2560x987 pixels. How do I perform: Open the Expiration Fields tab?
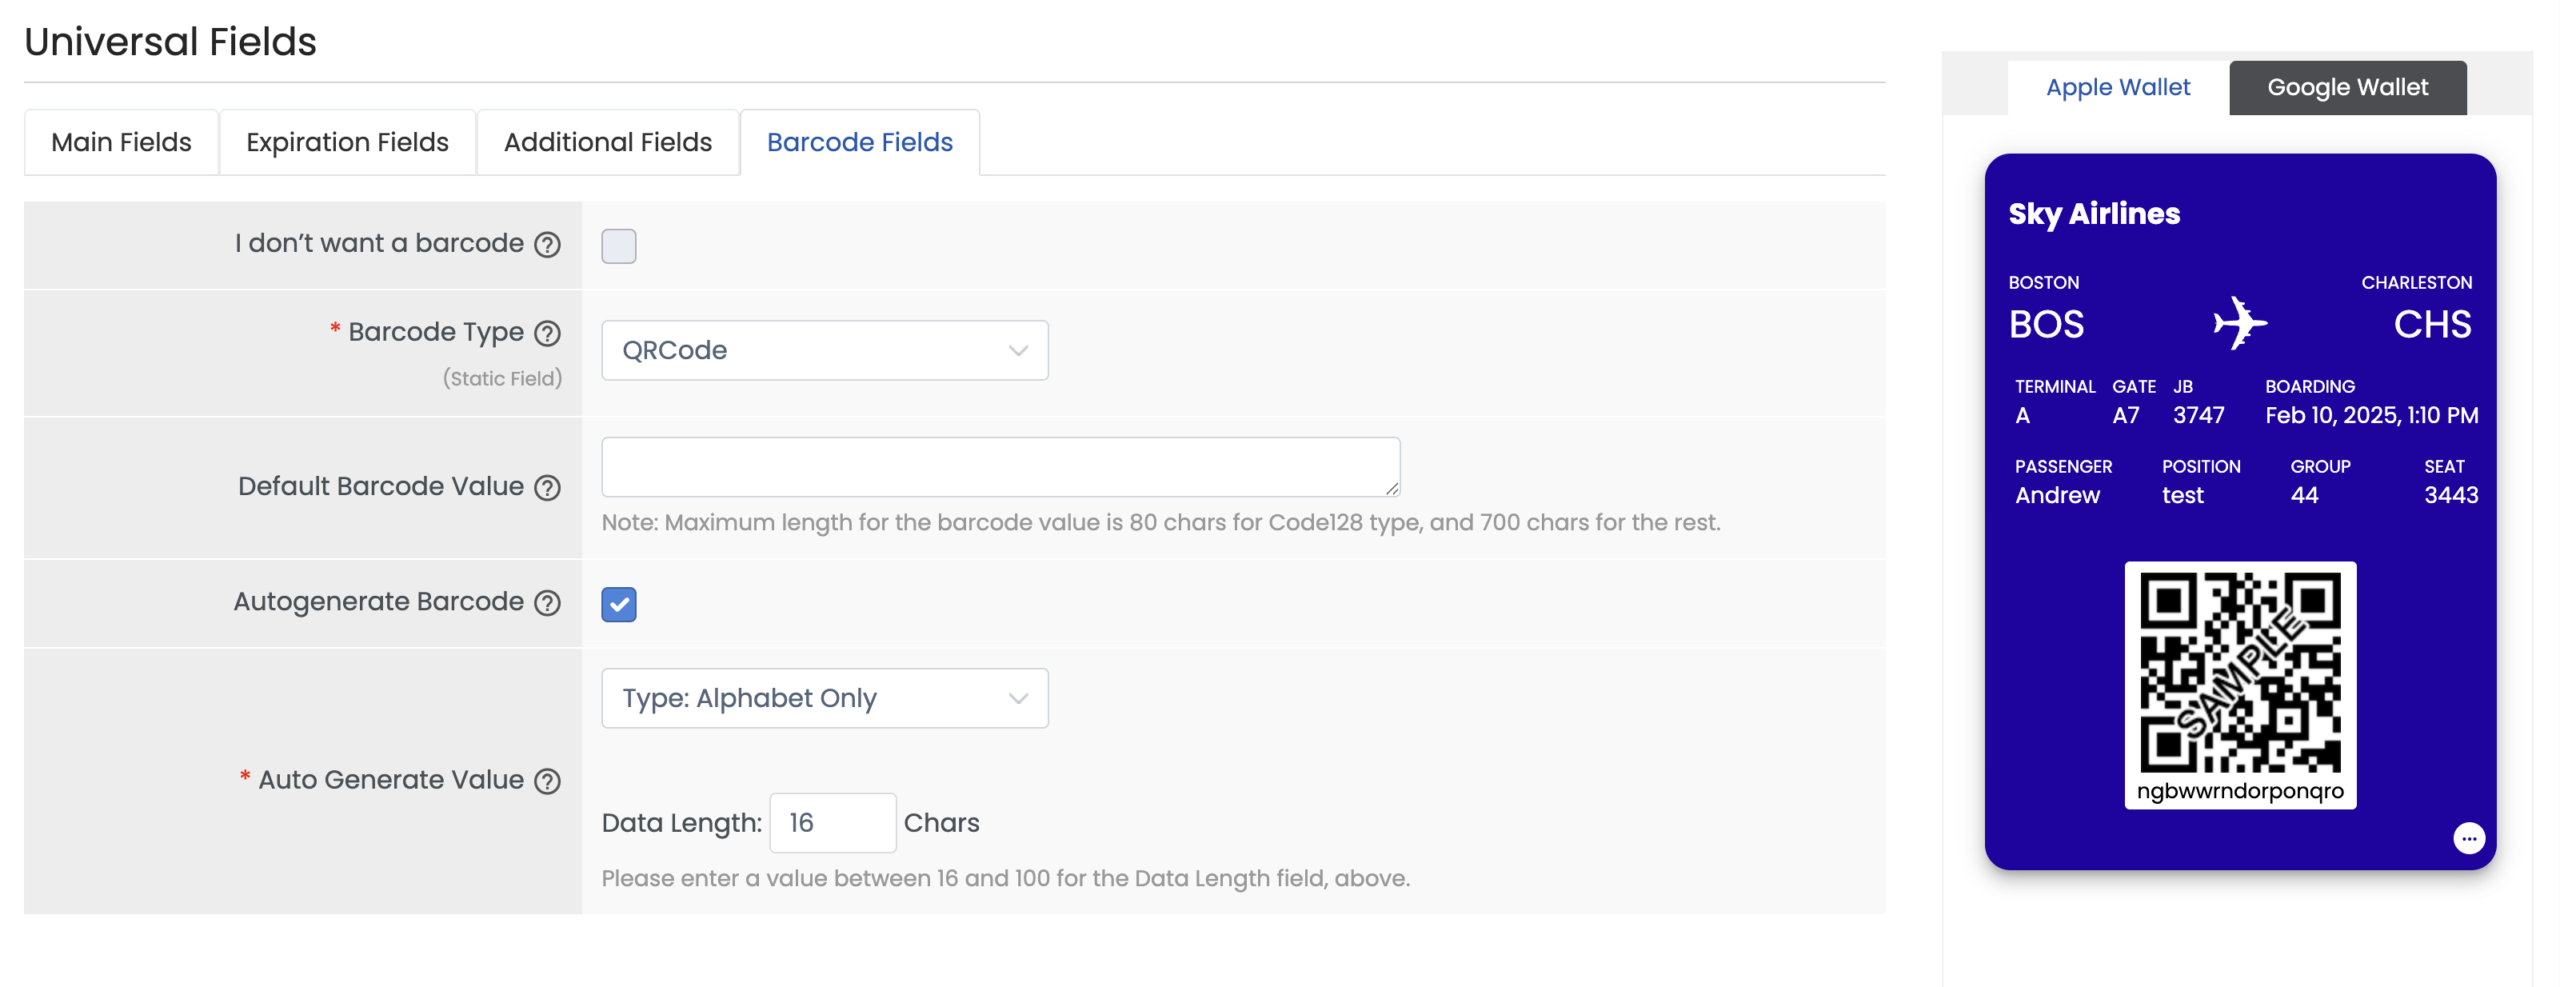347,142
